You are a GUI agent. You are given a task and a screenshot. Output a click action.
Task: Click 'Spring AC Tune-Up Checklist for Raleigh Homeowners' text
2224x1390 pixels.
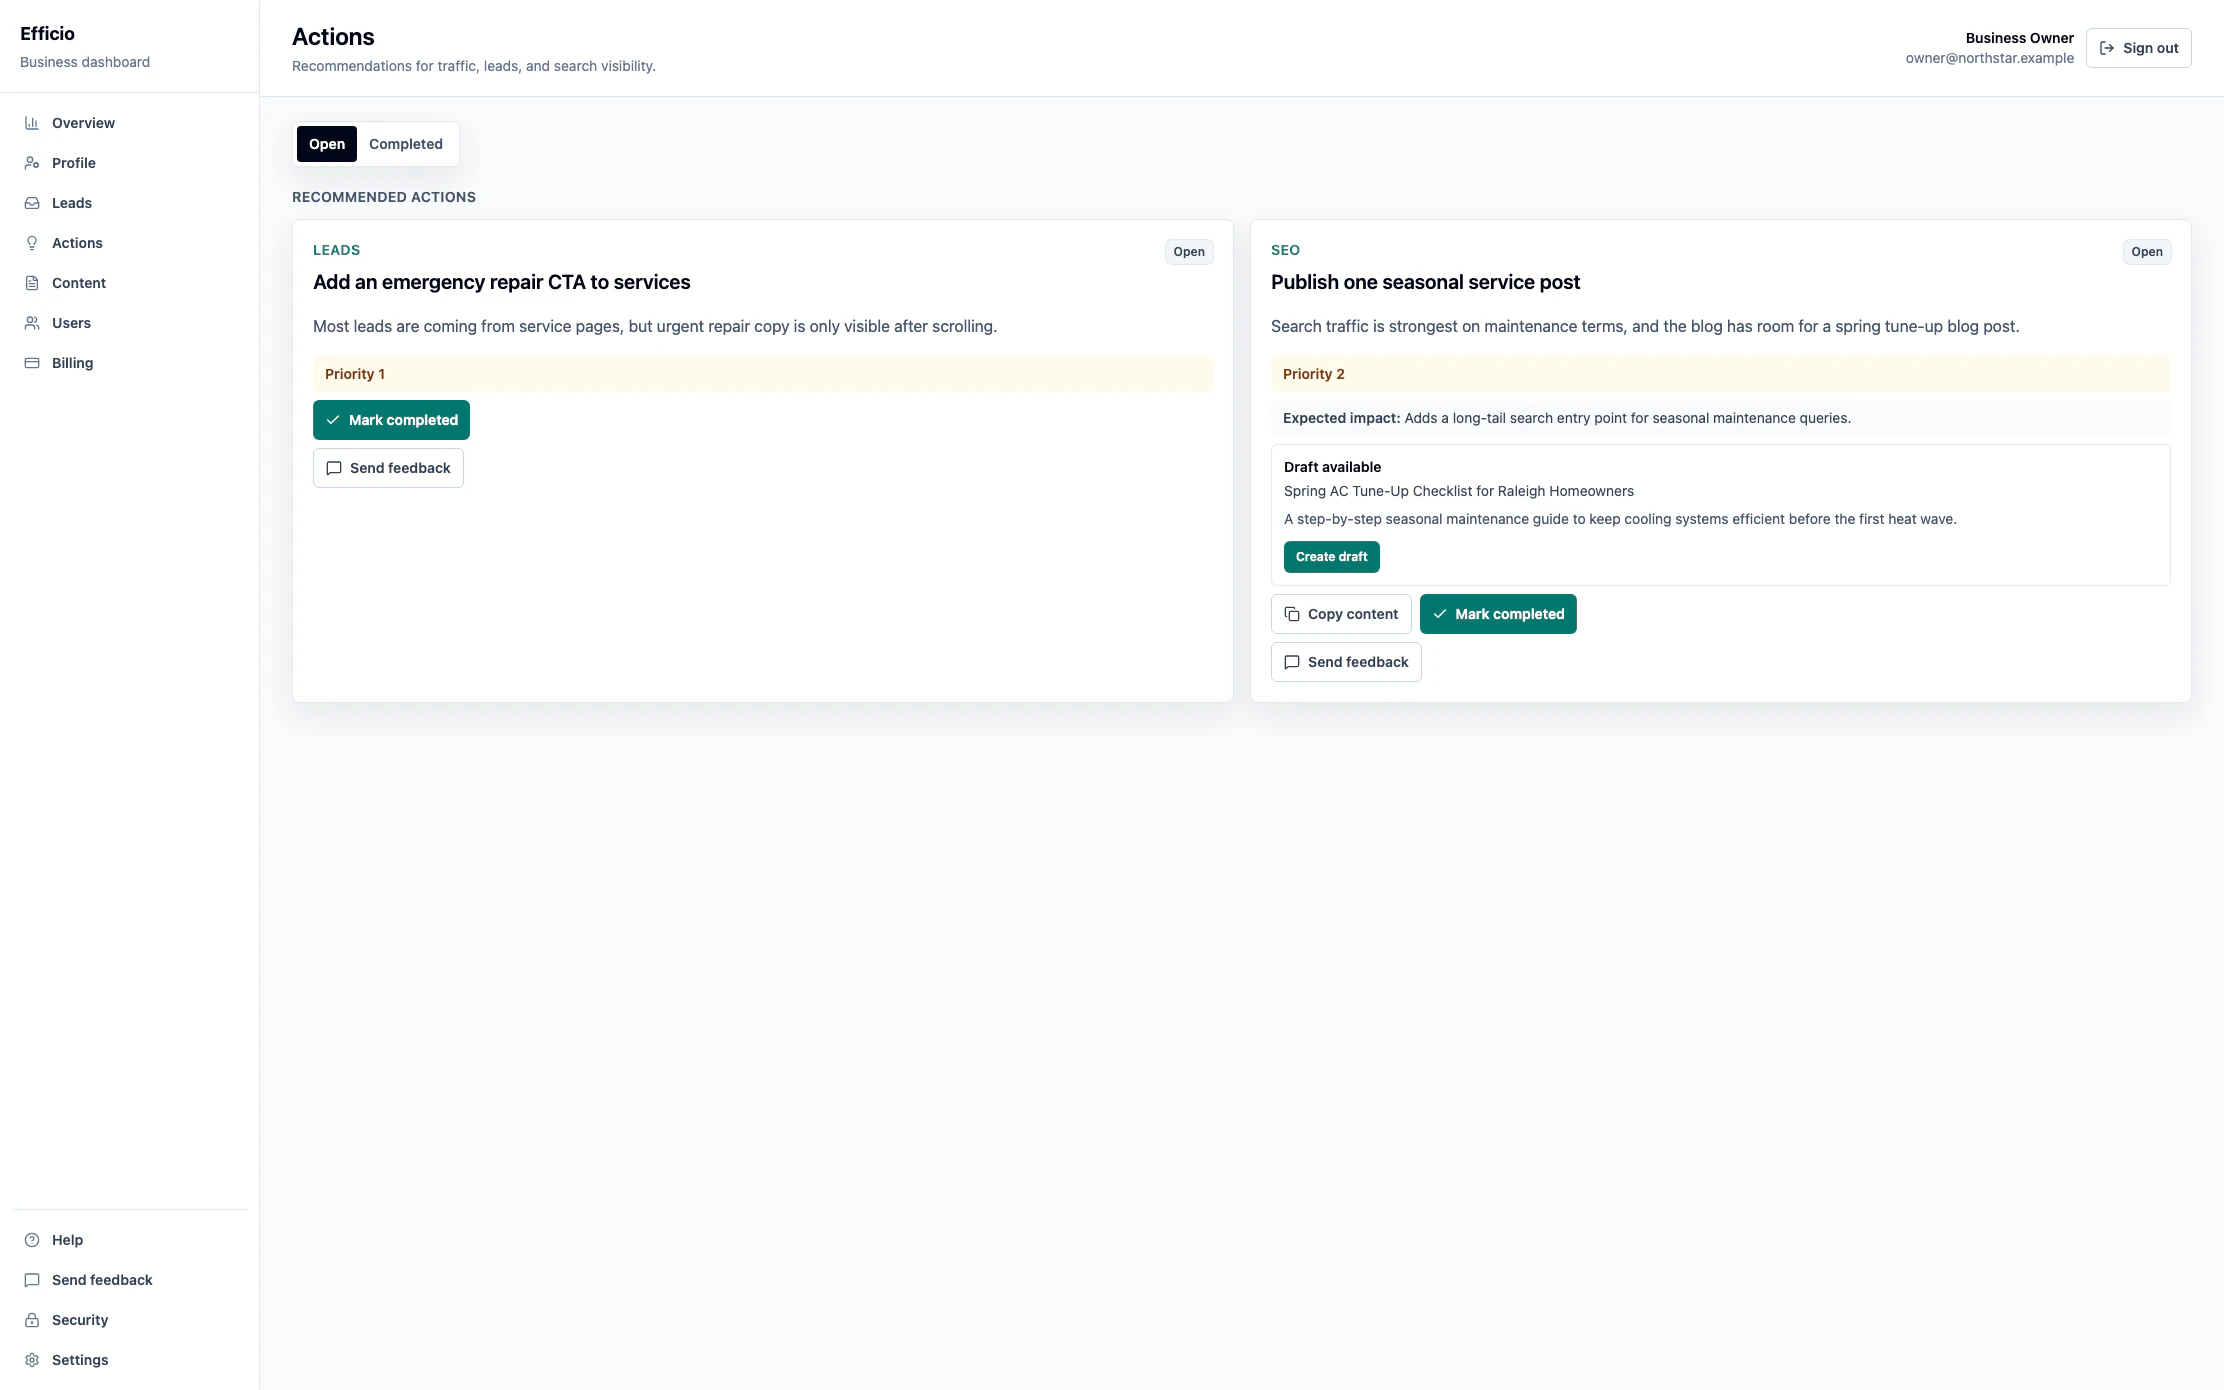[x=1459, y=491]
